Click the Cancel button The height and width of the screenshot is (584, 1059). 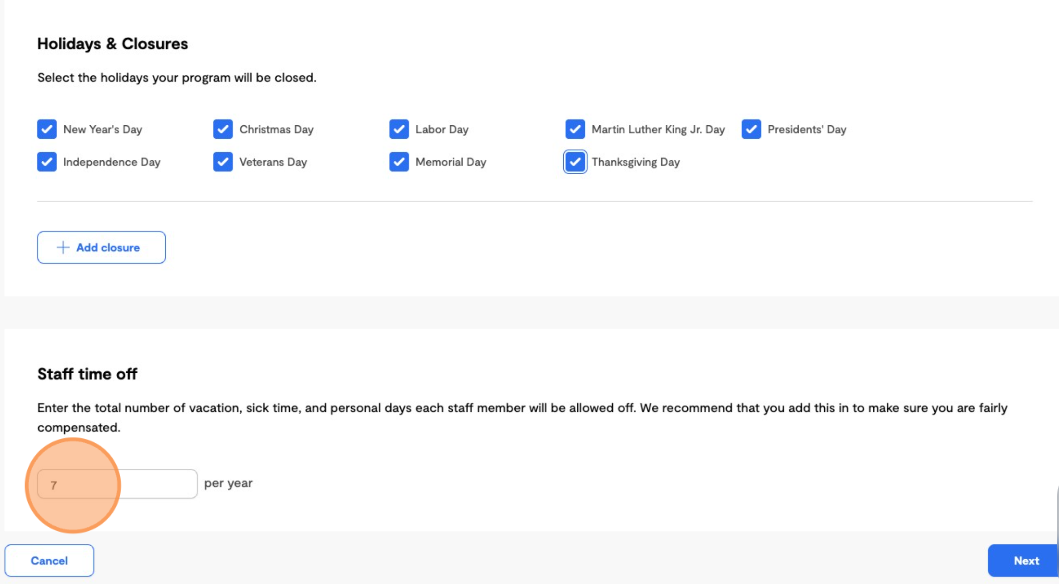point(49,560)
